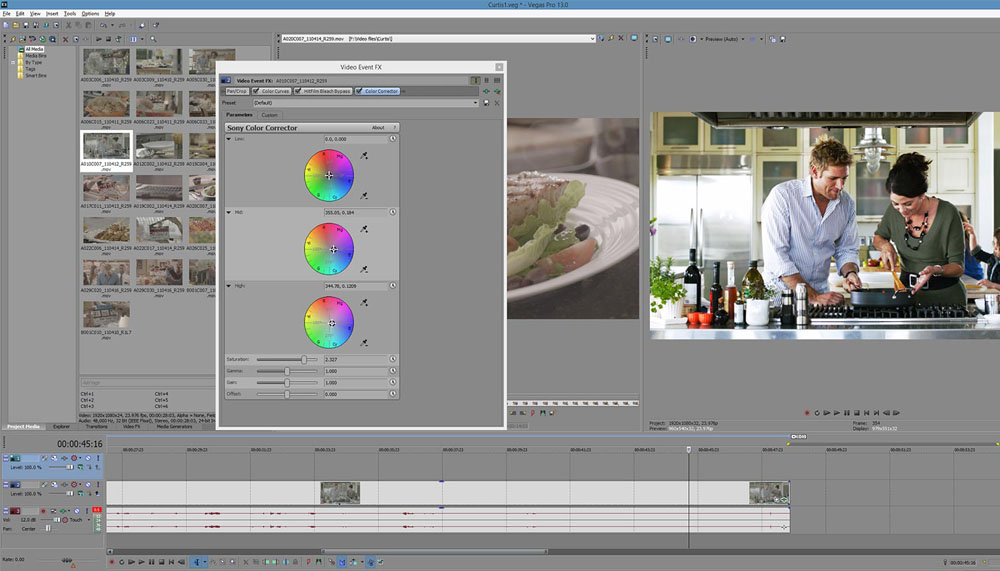Switch to Explorer tab

[61, 427]
